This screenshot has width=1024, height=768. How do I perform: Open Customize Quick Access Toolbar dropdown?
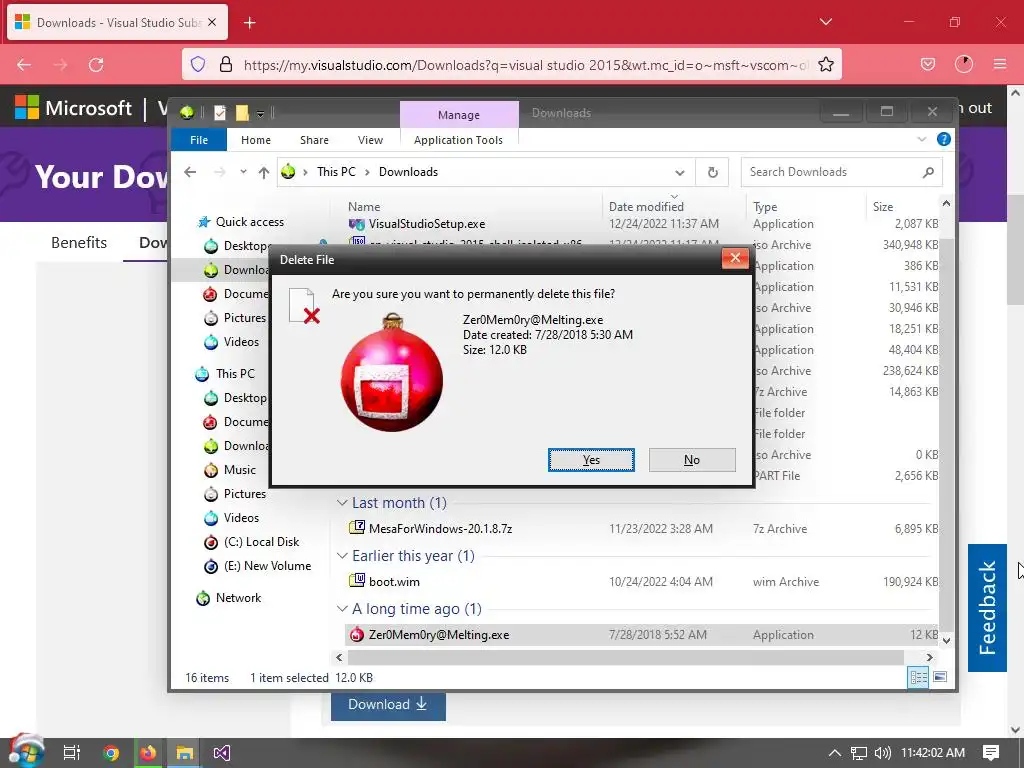(x=260, y=114)
